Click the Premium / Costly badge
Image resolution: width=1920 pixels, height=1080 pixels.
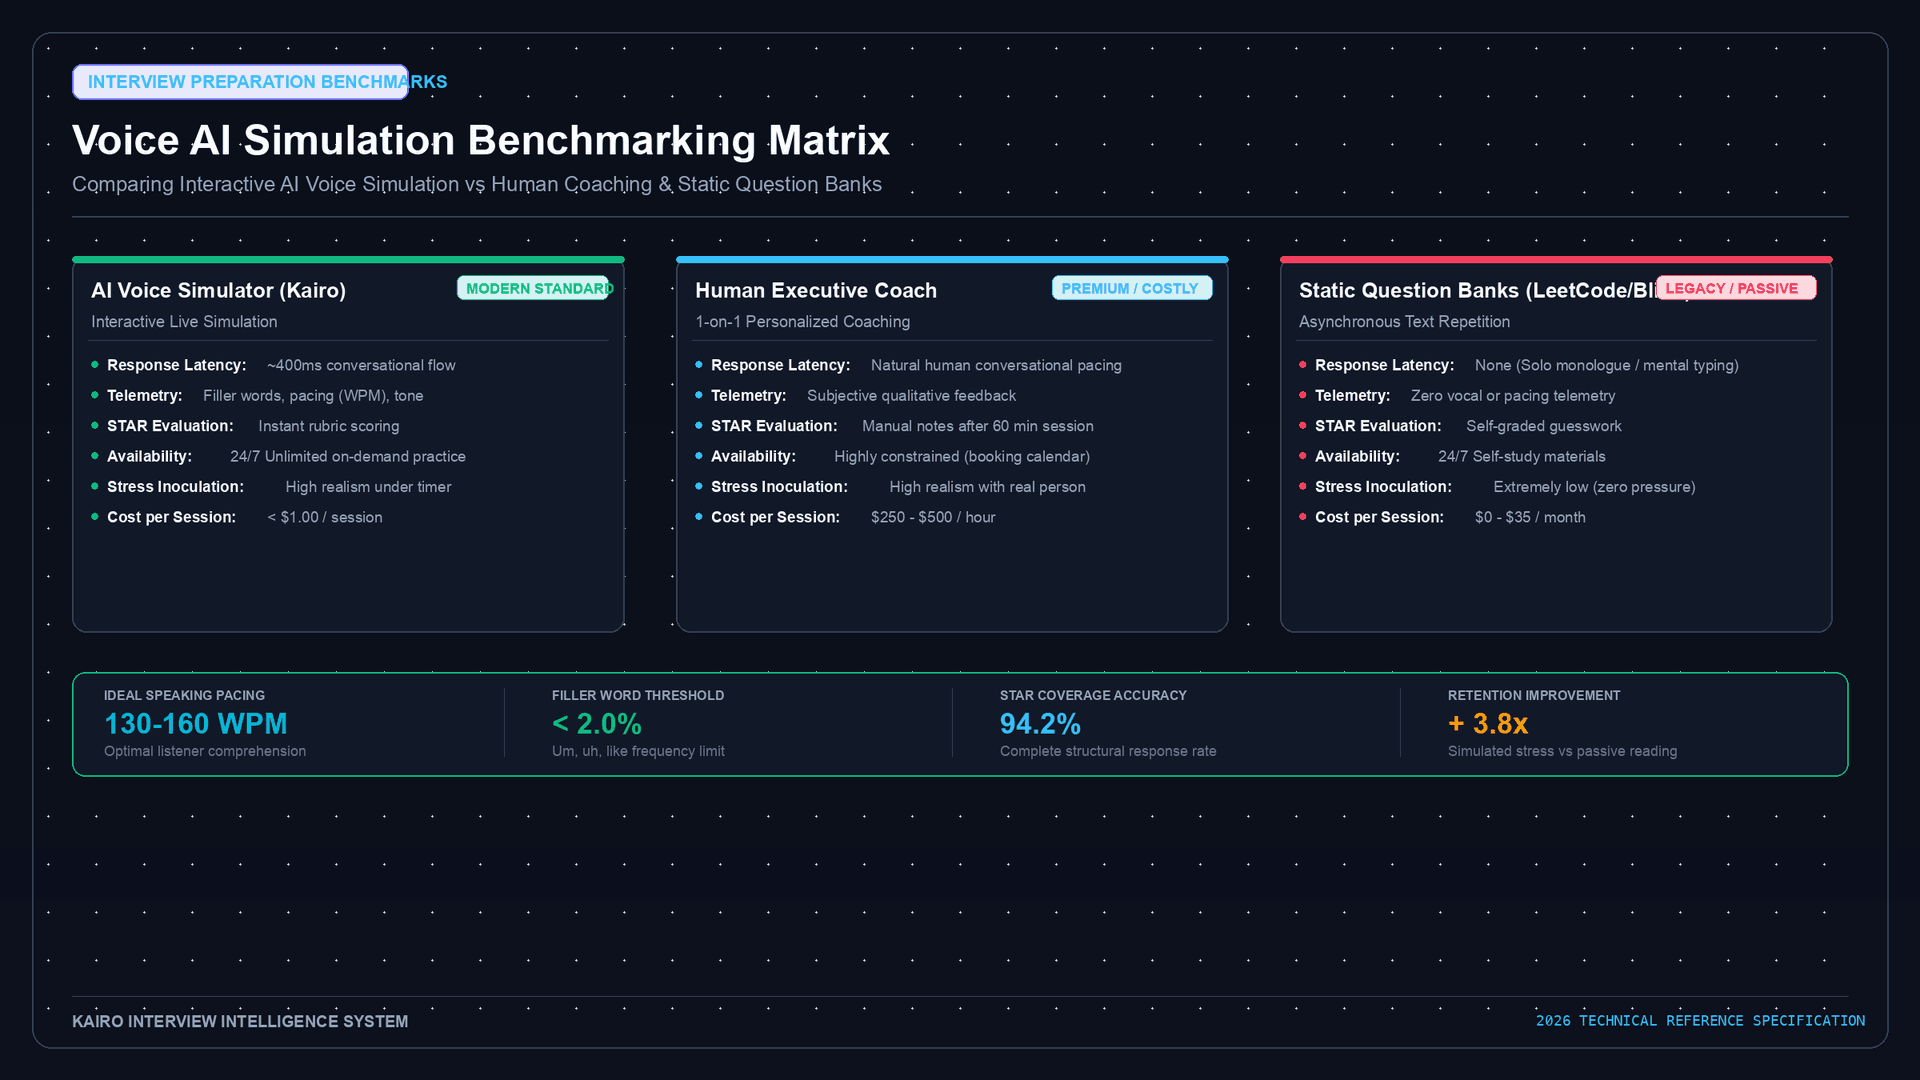[x=1132, y=288]
